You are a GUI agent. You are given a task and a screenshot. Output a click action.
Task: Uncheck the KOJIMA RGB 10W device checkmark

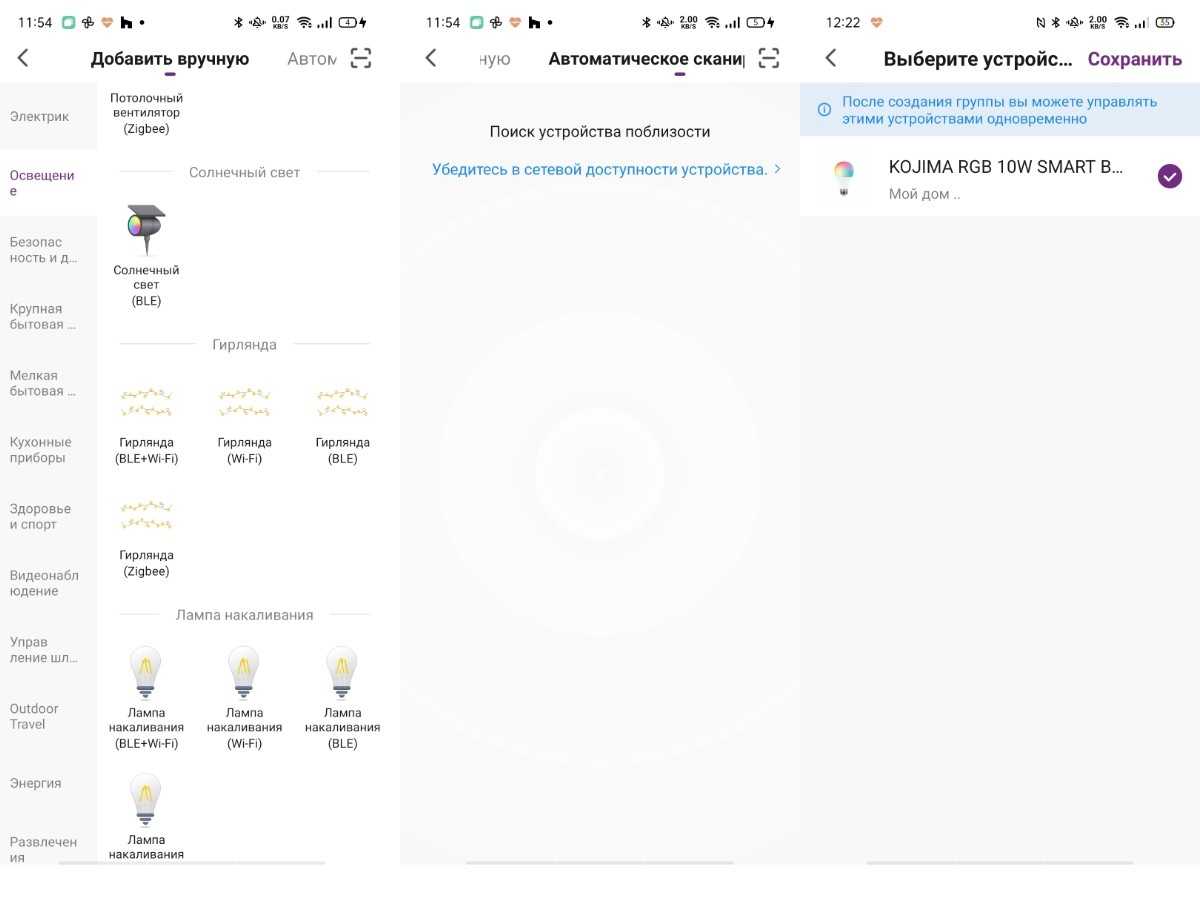pyautogui.click(x=1169, y=176)
